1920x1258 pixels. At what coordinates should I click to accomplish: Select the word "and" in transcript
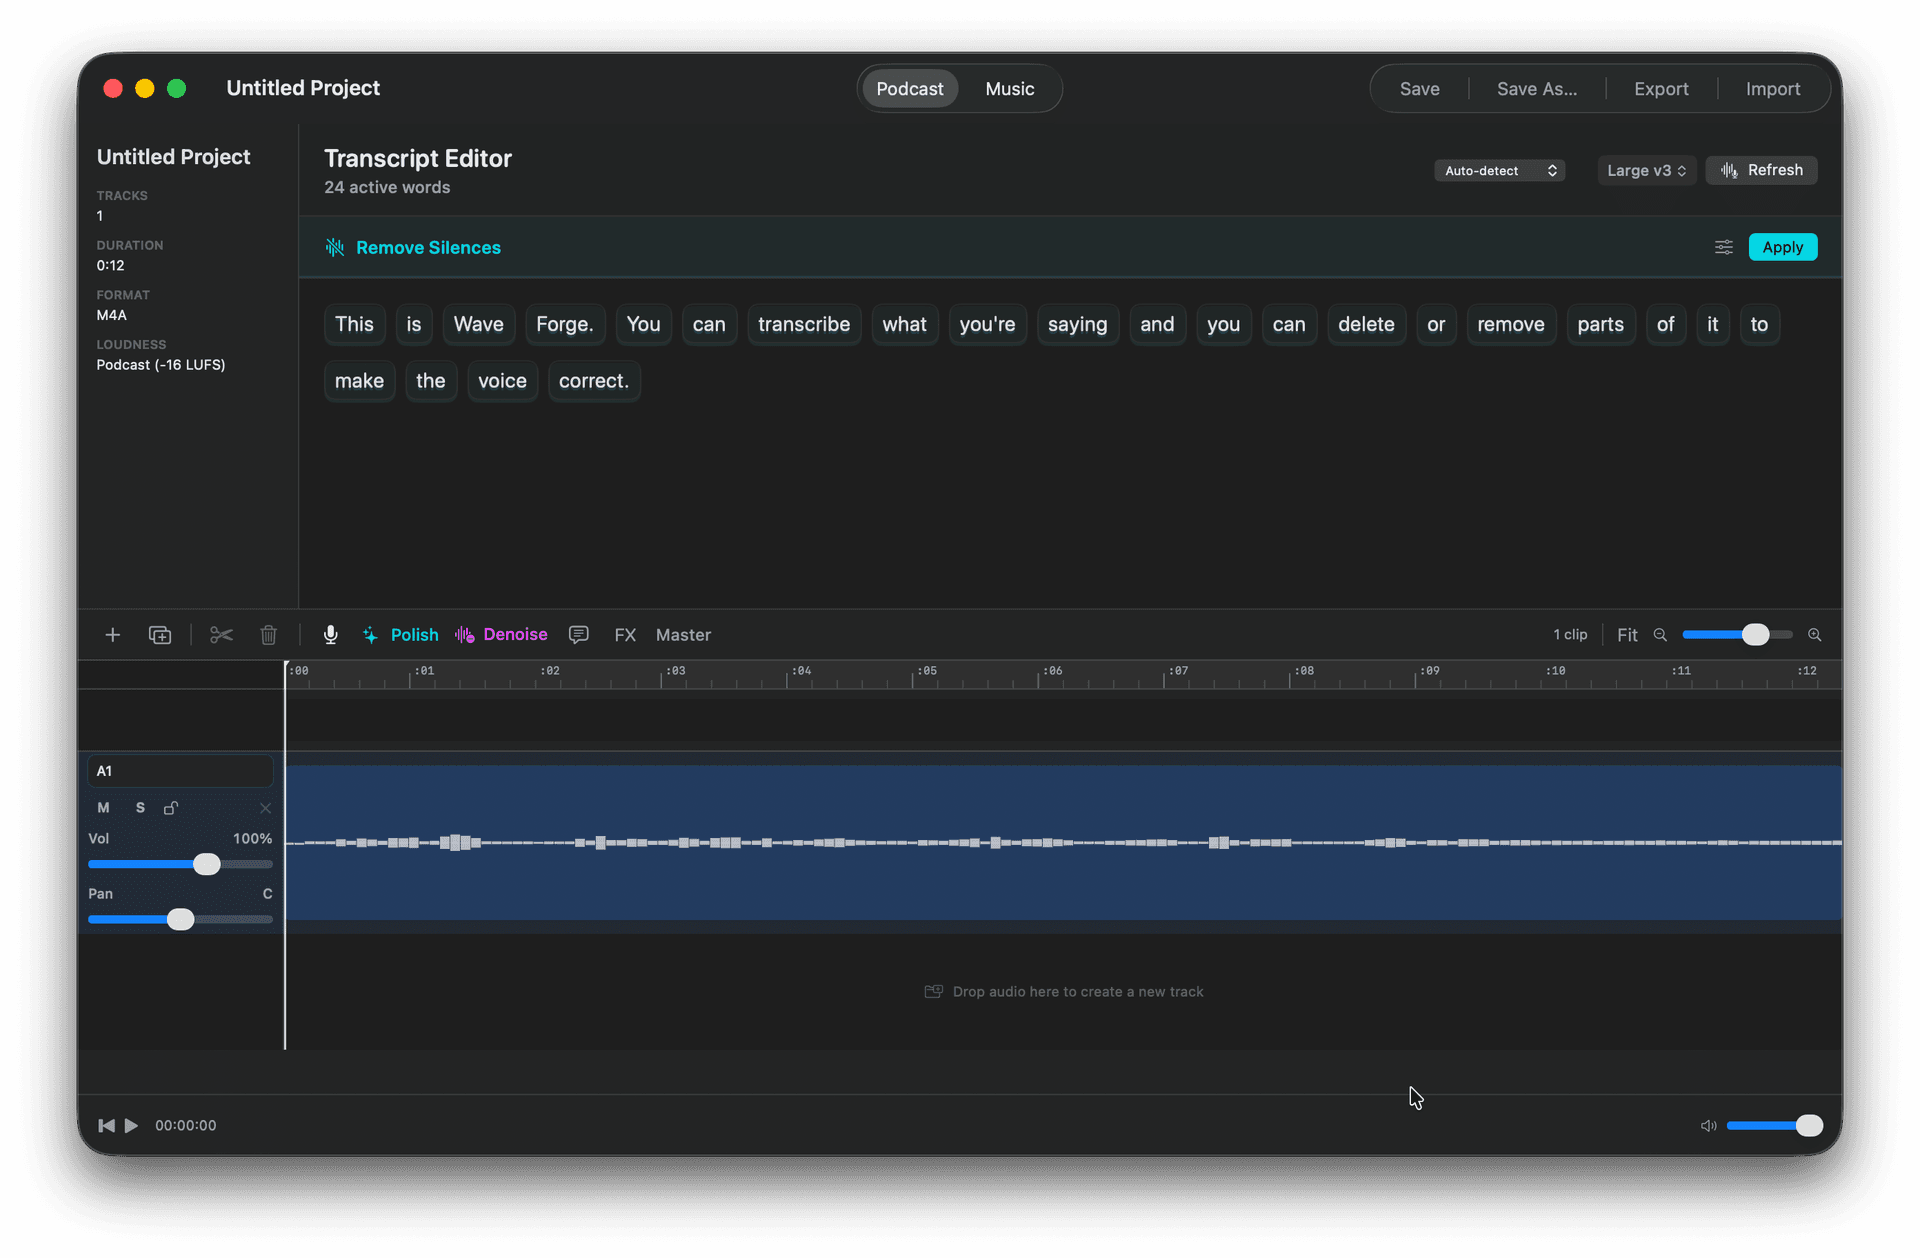point(1157,325)
